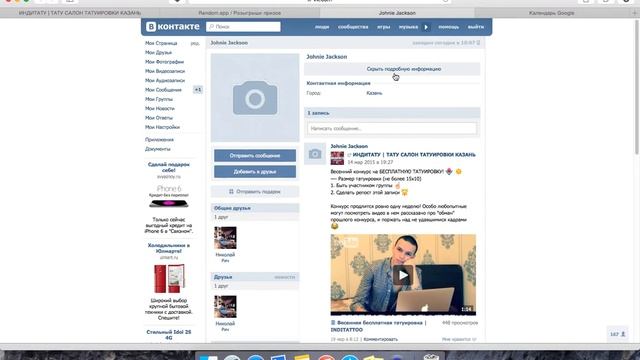Select the Johnie Jackson browser tab
This screenshot has width=640, height=360.
pos(397,13)
